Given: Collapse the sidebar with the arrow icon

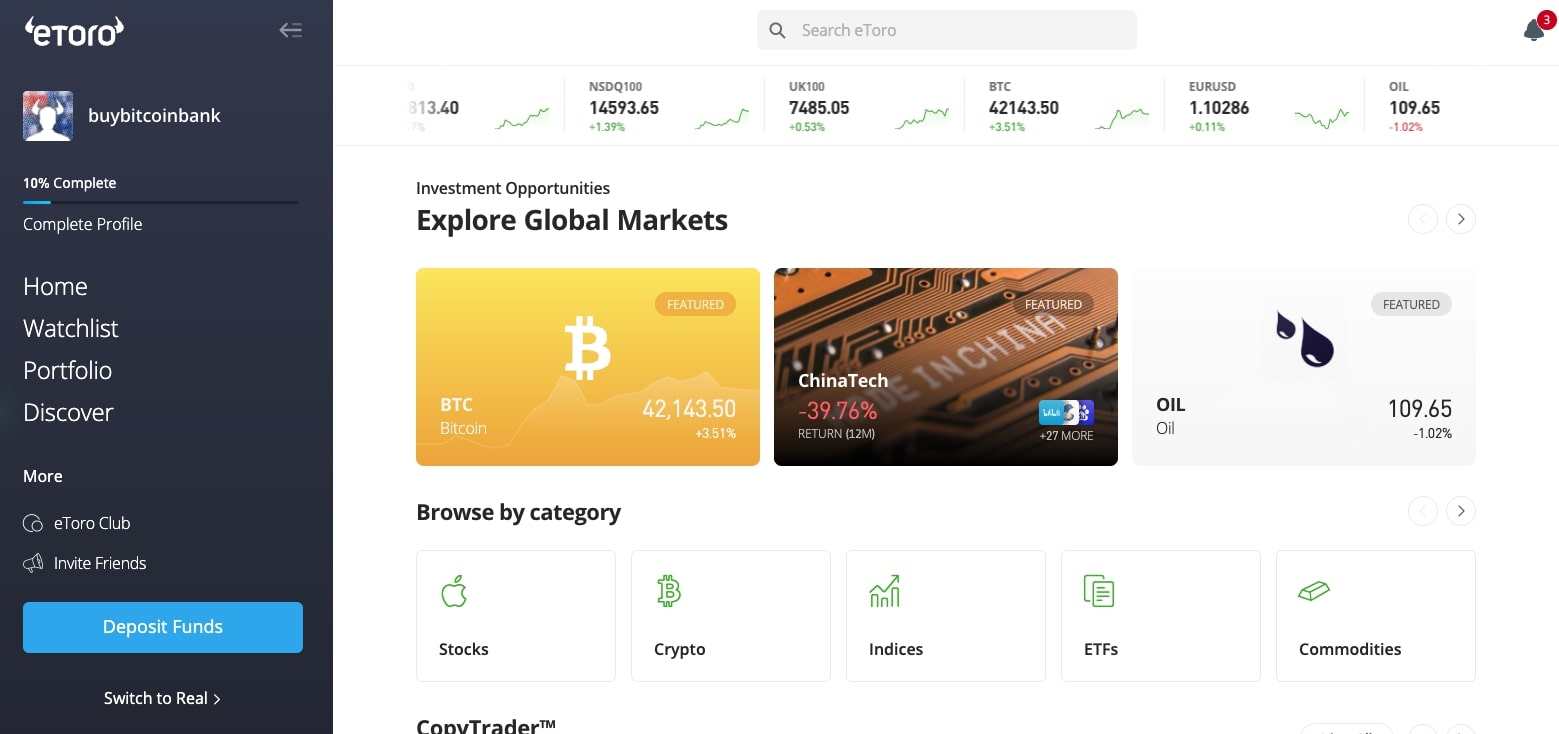Looking at the screenshot, I should click(290, 30).
